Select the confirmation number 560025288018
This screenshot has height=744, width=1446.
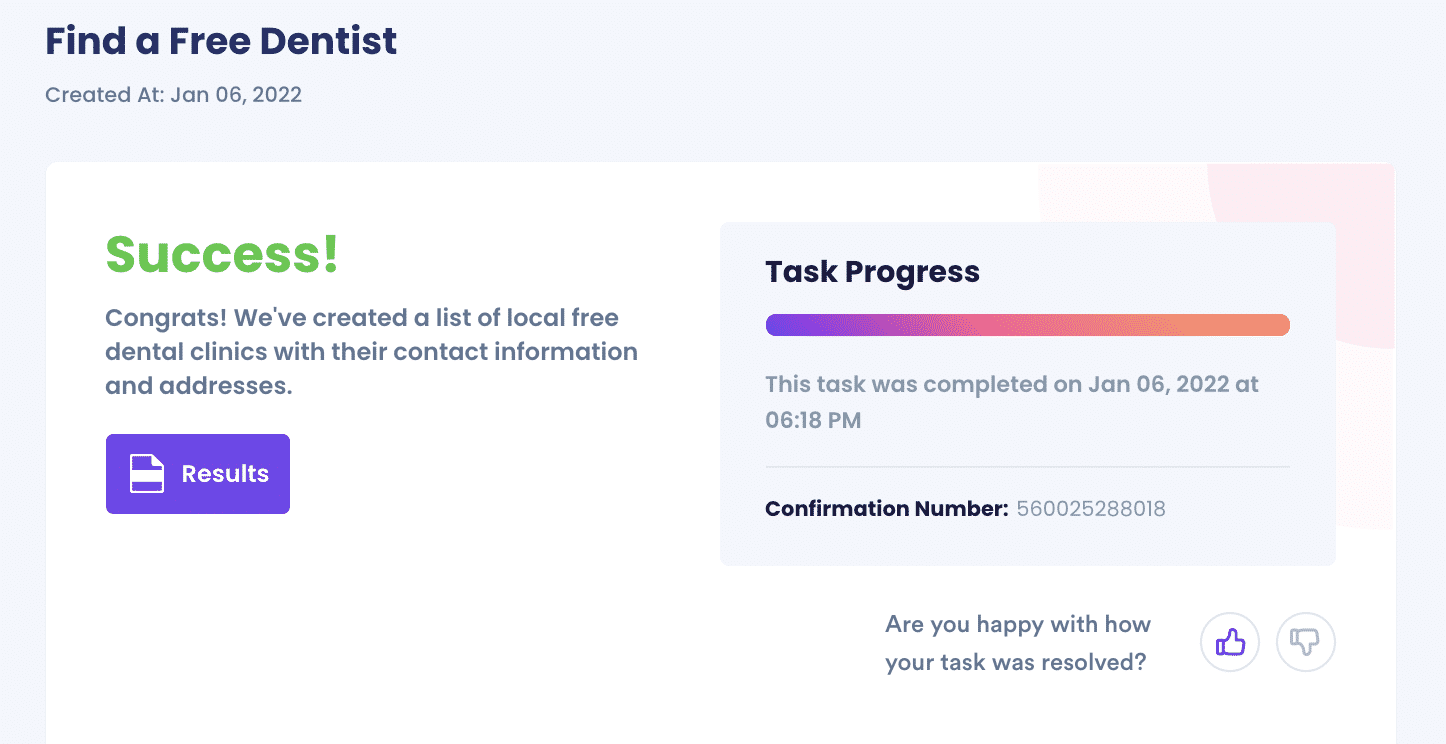[1091, 509]
